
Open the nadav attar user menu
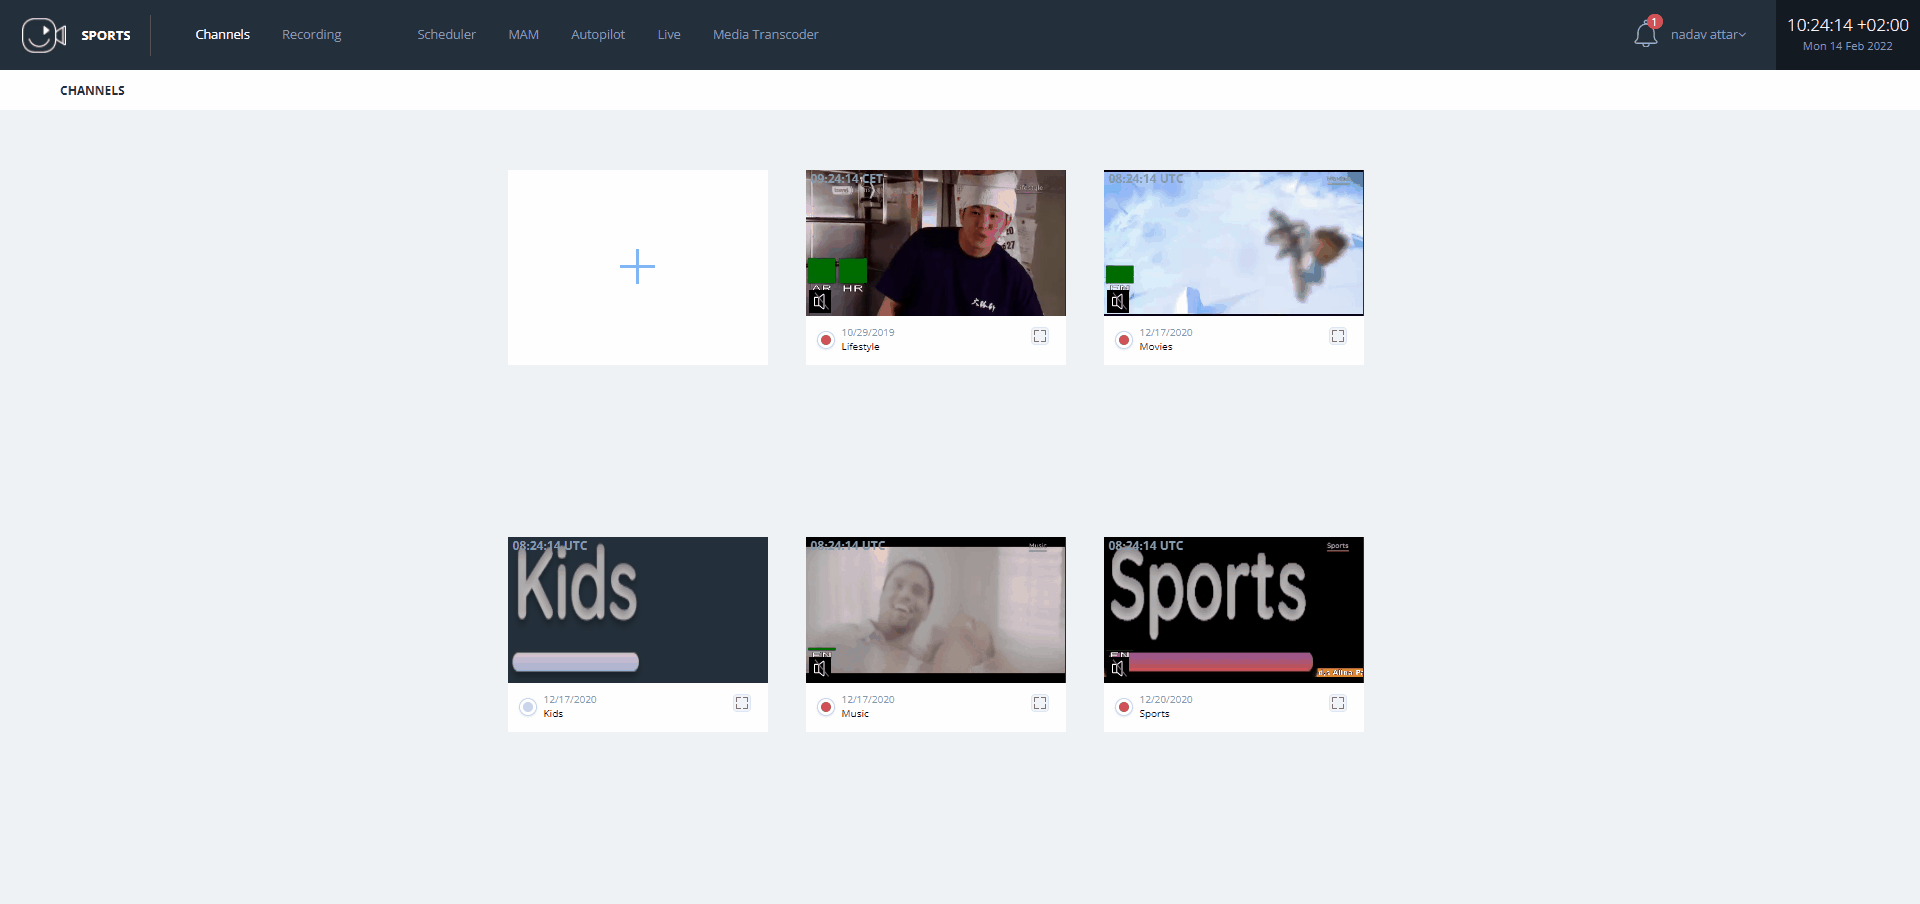[x=1710, y=34]
